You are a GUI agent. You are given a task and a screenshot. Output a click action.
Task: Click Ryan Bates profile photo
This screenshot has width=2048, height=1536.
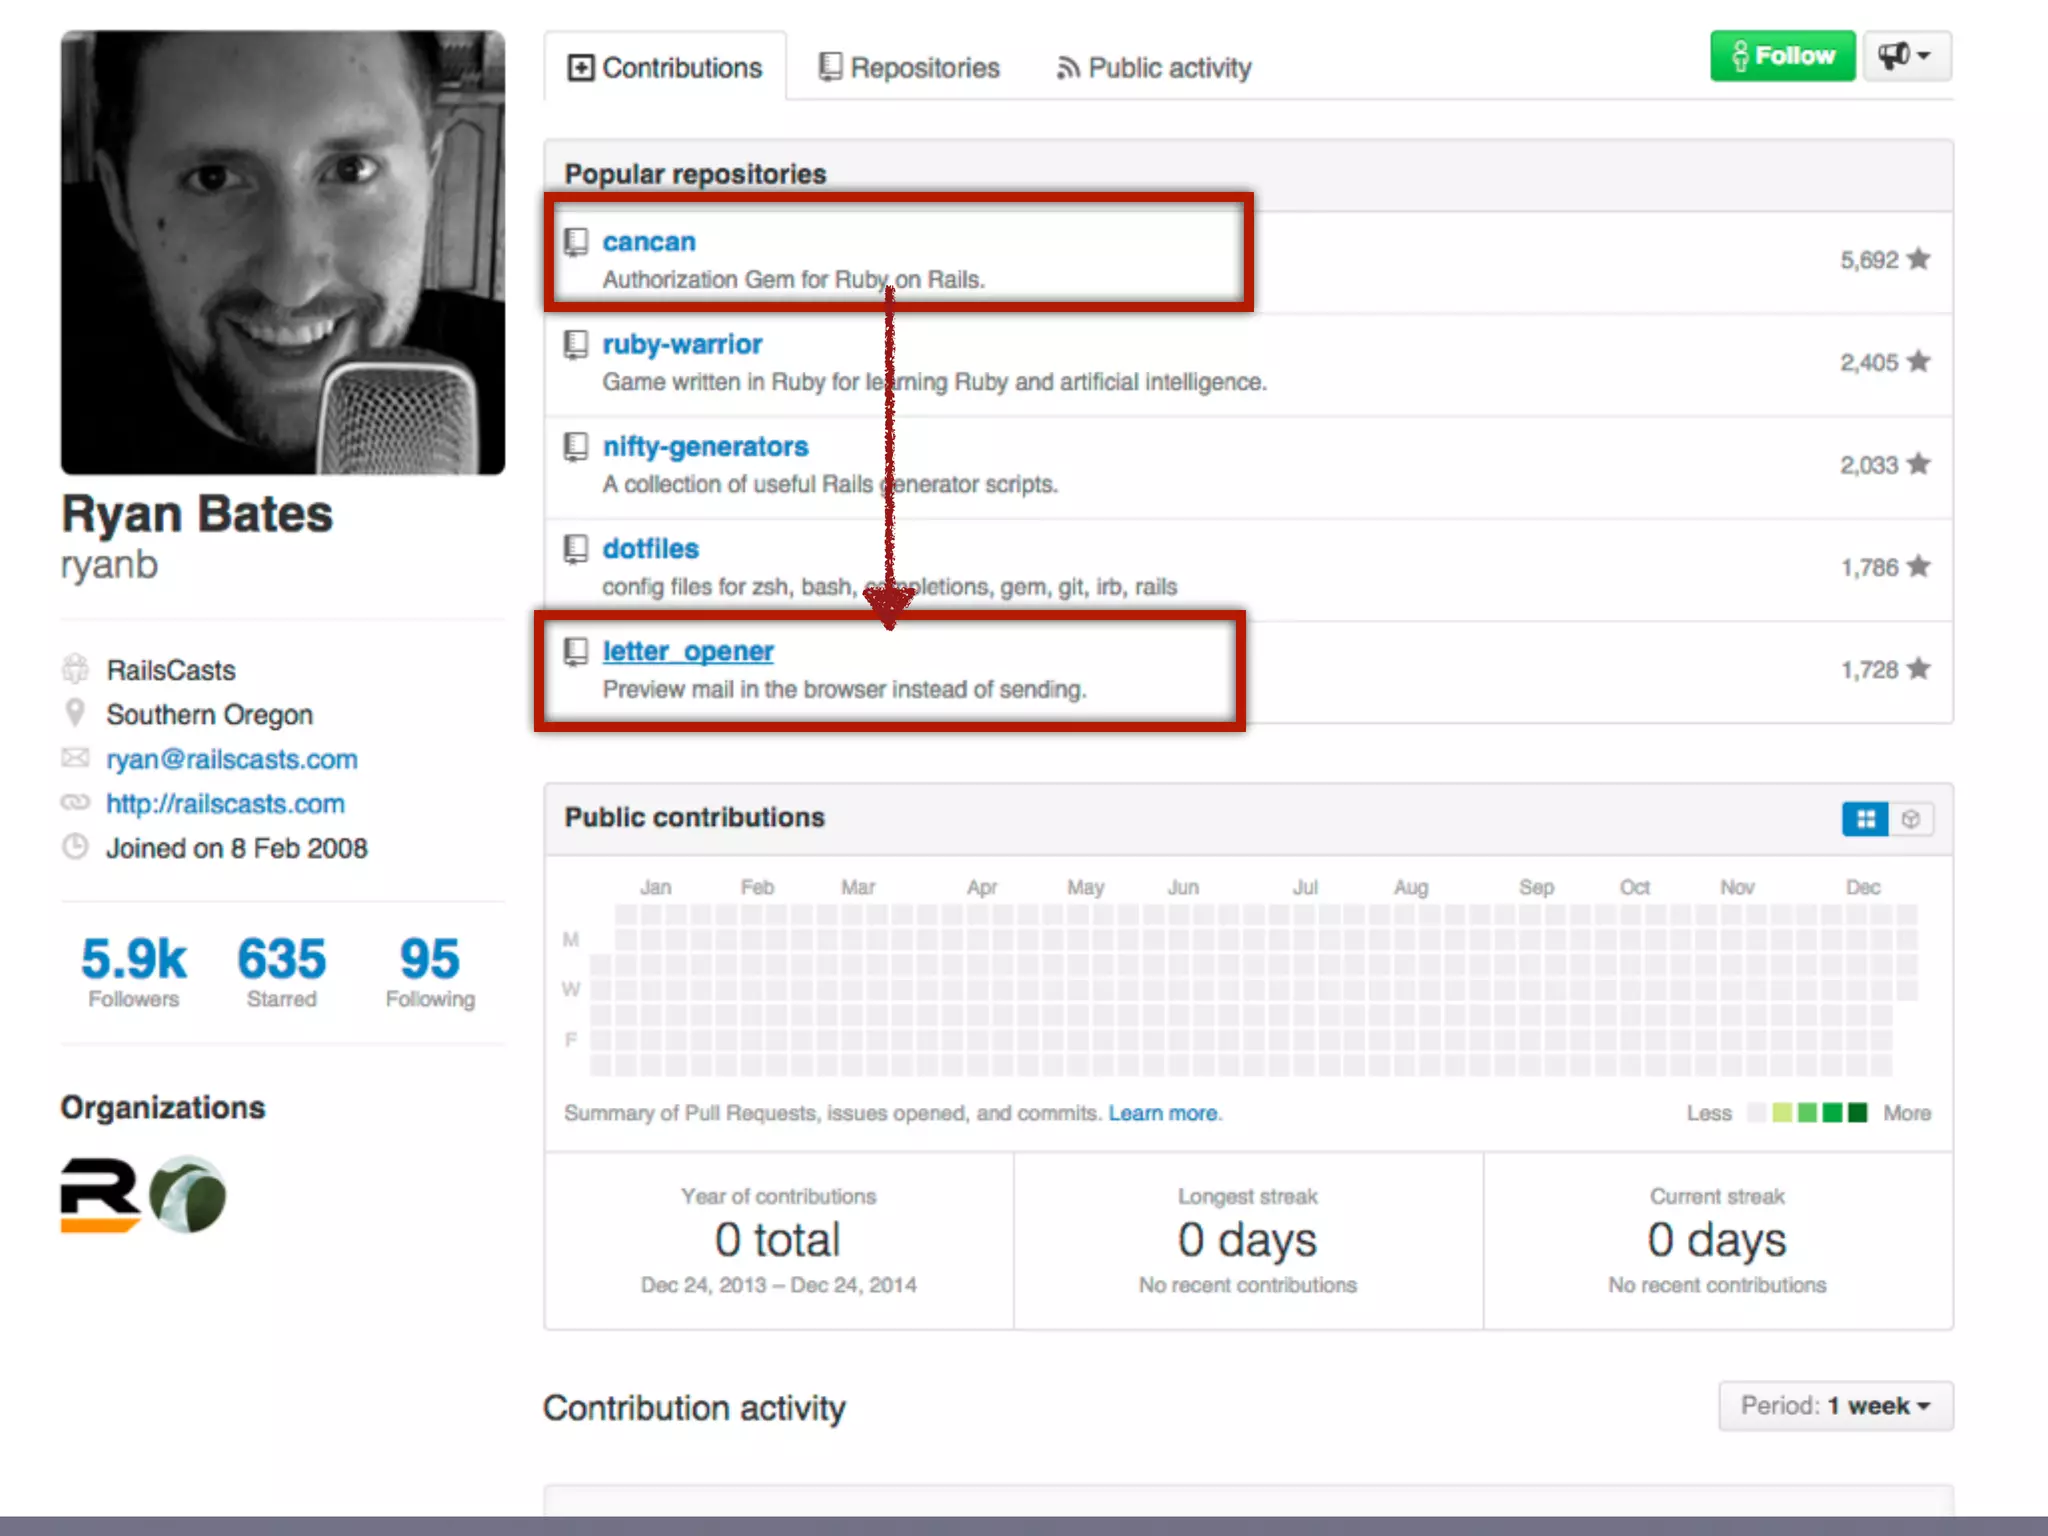(x=283, y=252)
